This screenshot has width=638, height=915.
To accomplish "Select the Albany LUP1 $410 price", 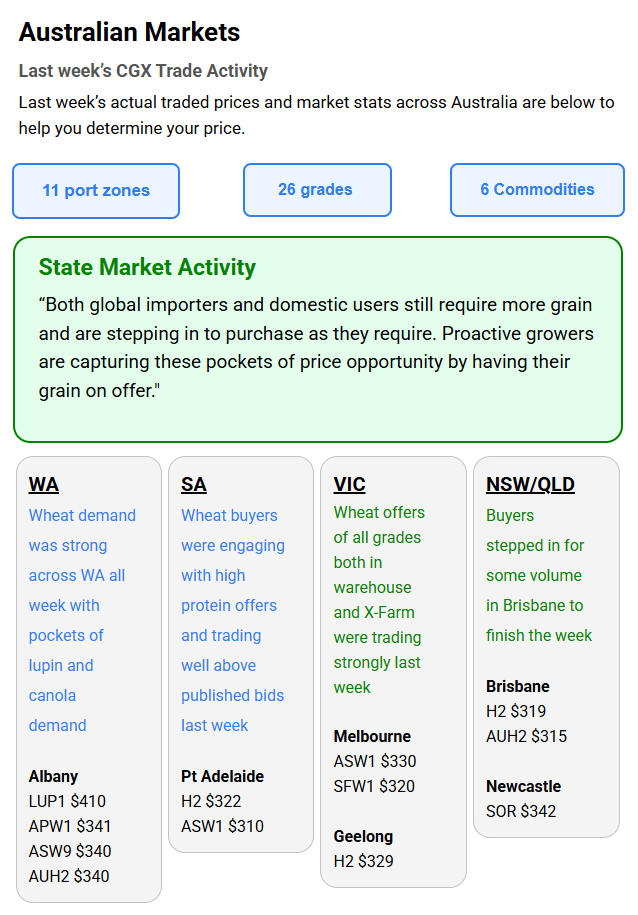I will pos(67,801).
